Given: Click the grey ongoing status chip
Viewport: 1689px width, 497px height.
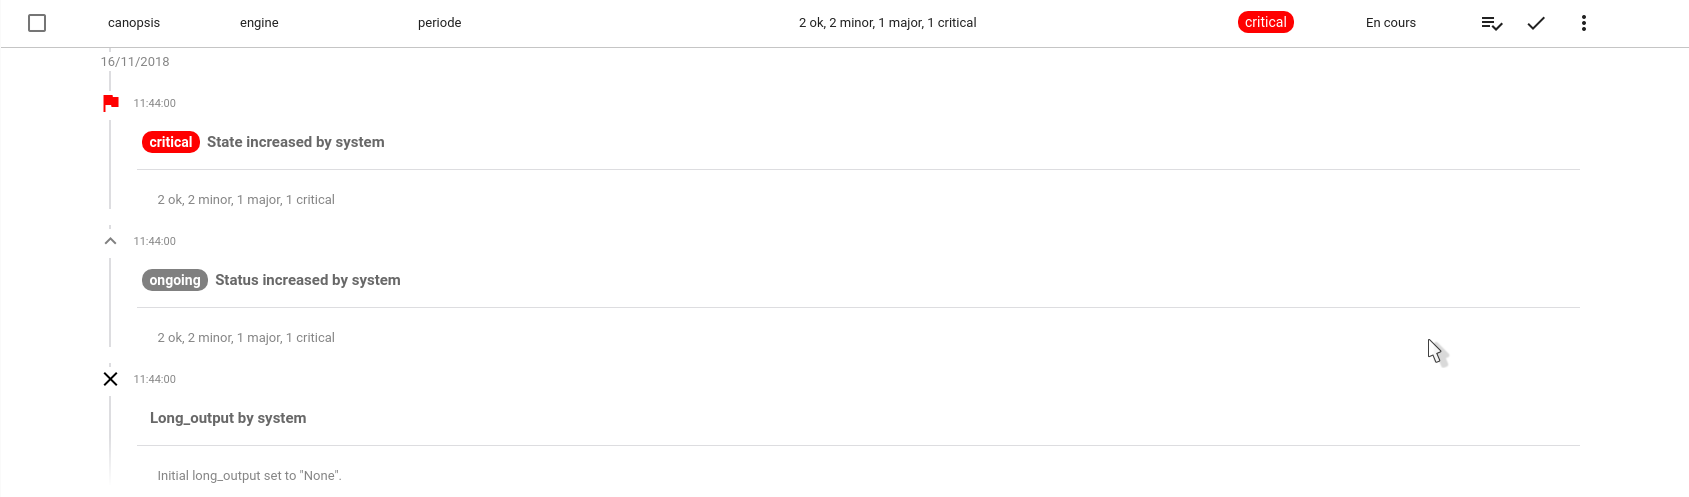Looking at the screenshot, I should [175, 280].
